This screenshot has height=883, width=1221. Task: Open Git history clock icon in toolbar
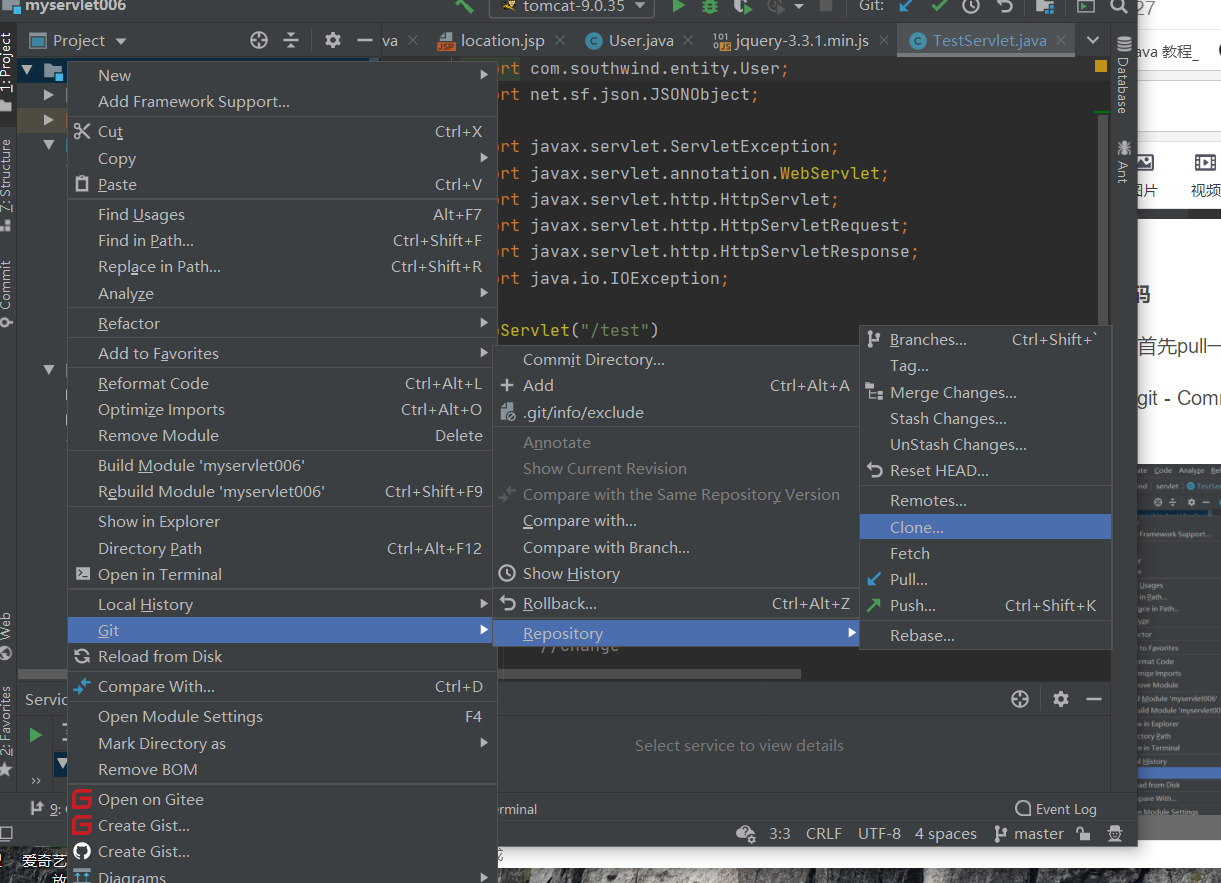971,7
